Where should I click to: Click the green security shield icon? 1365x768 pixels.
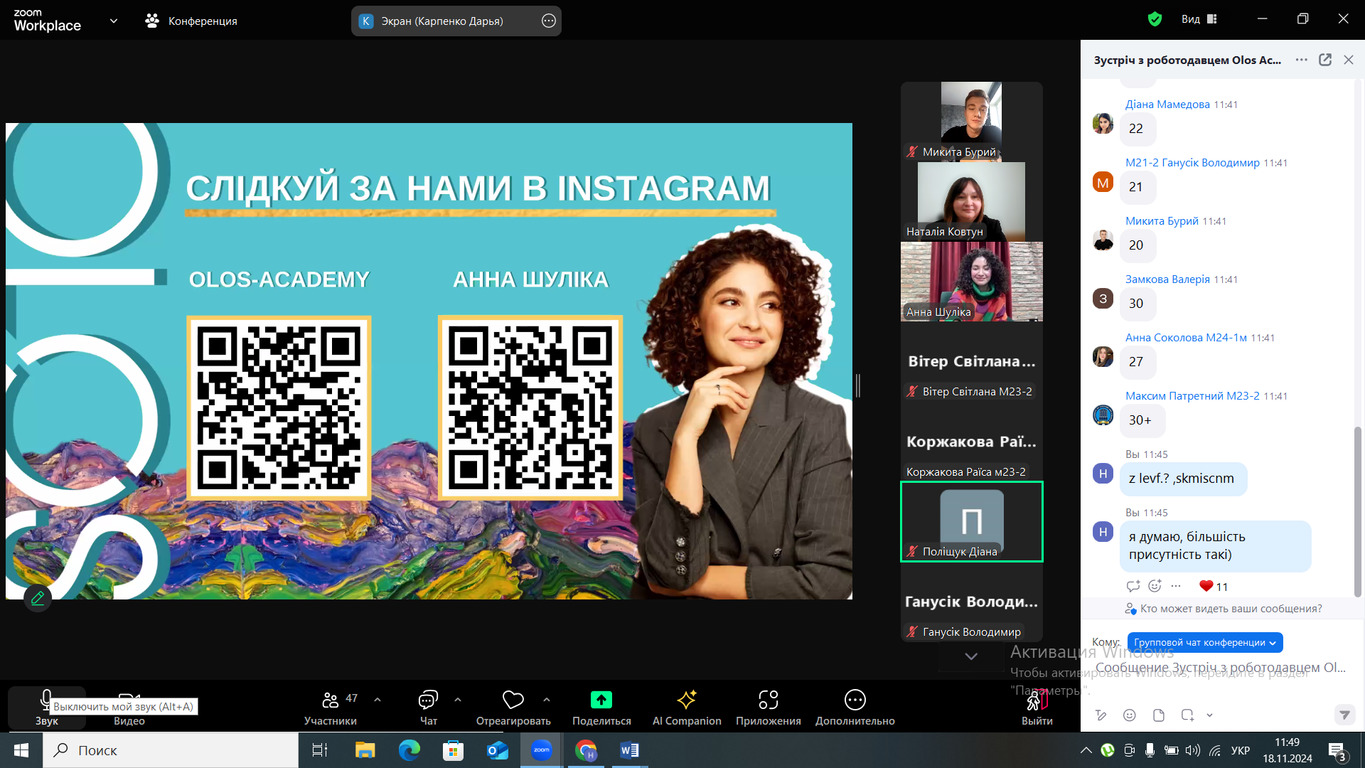[x=1155, y=19]
